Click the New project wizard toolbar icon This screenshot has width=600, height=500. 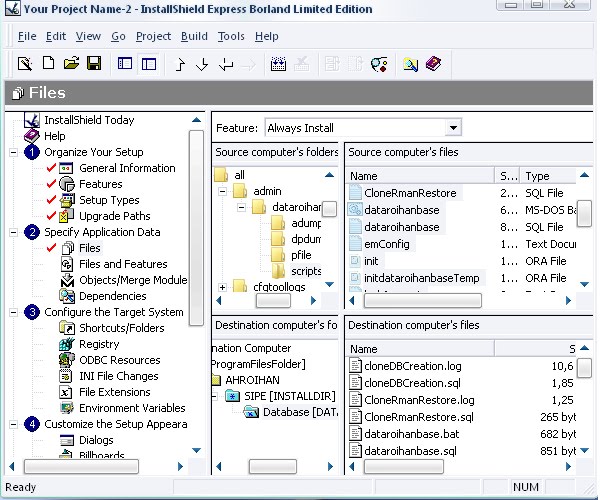25,64
